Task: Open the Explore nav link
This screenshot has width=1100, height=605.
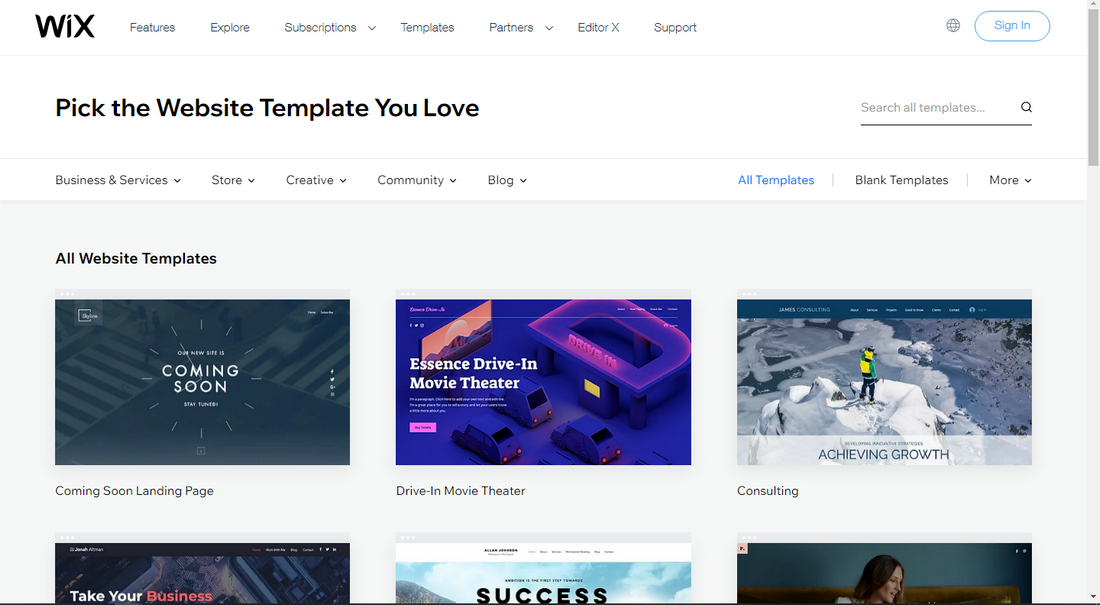Action: pyautogui.click(x=230, y=27)
